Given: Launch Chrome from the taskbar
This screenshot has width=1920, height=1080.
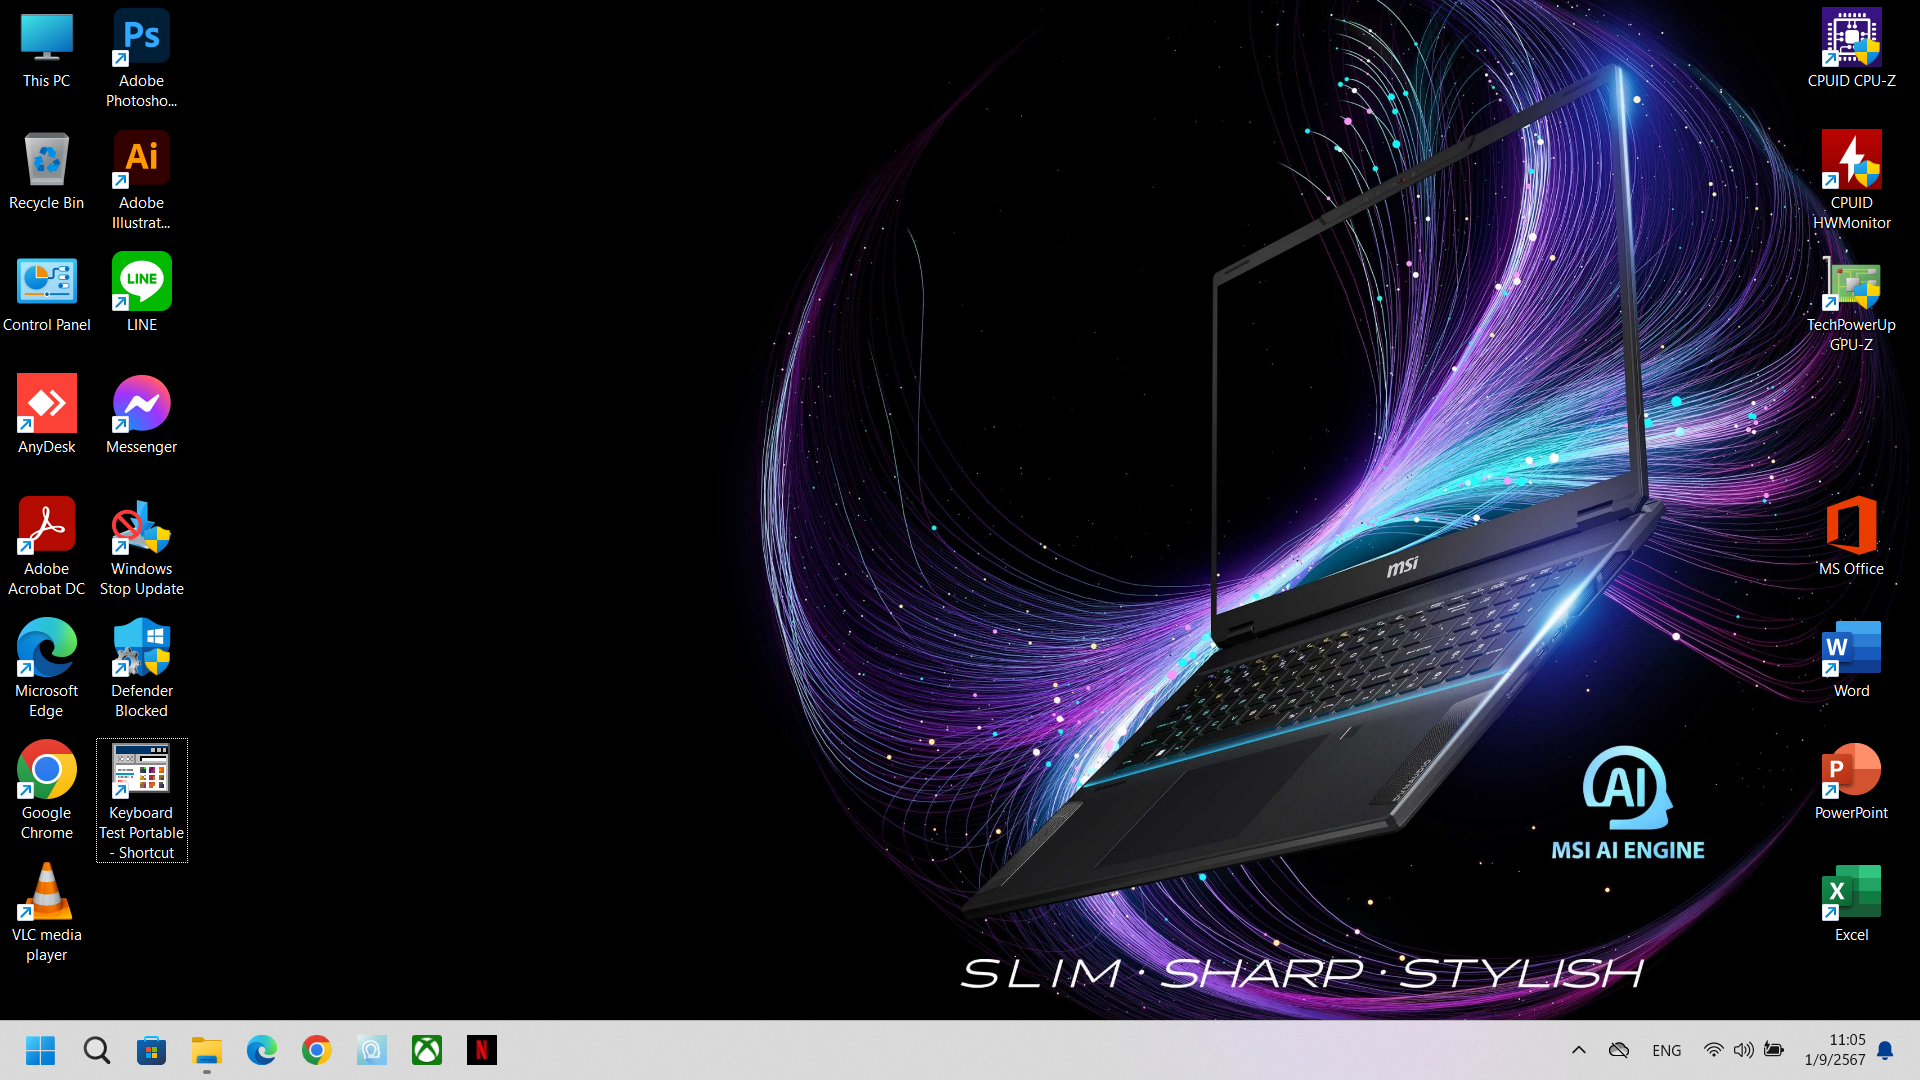Looking at the screenshot, I should tap(316, 1050).
